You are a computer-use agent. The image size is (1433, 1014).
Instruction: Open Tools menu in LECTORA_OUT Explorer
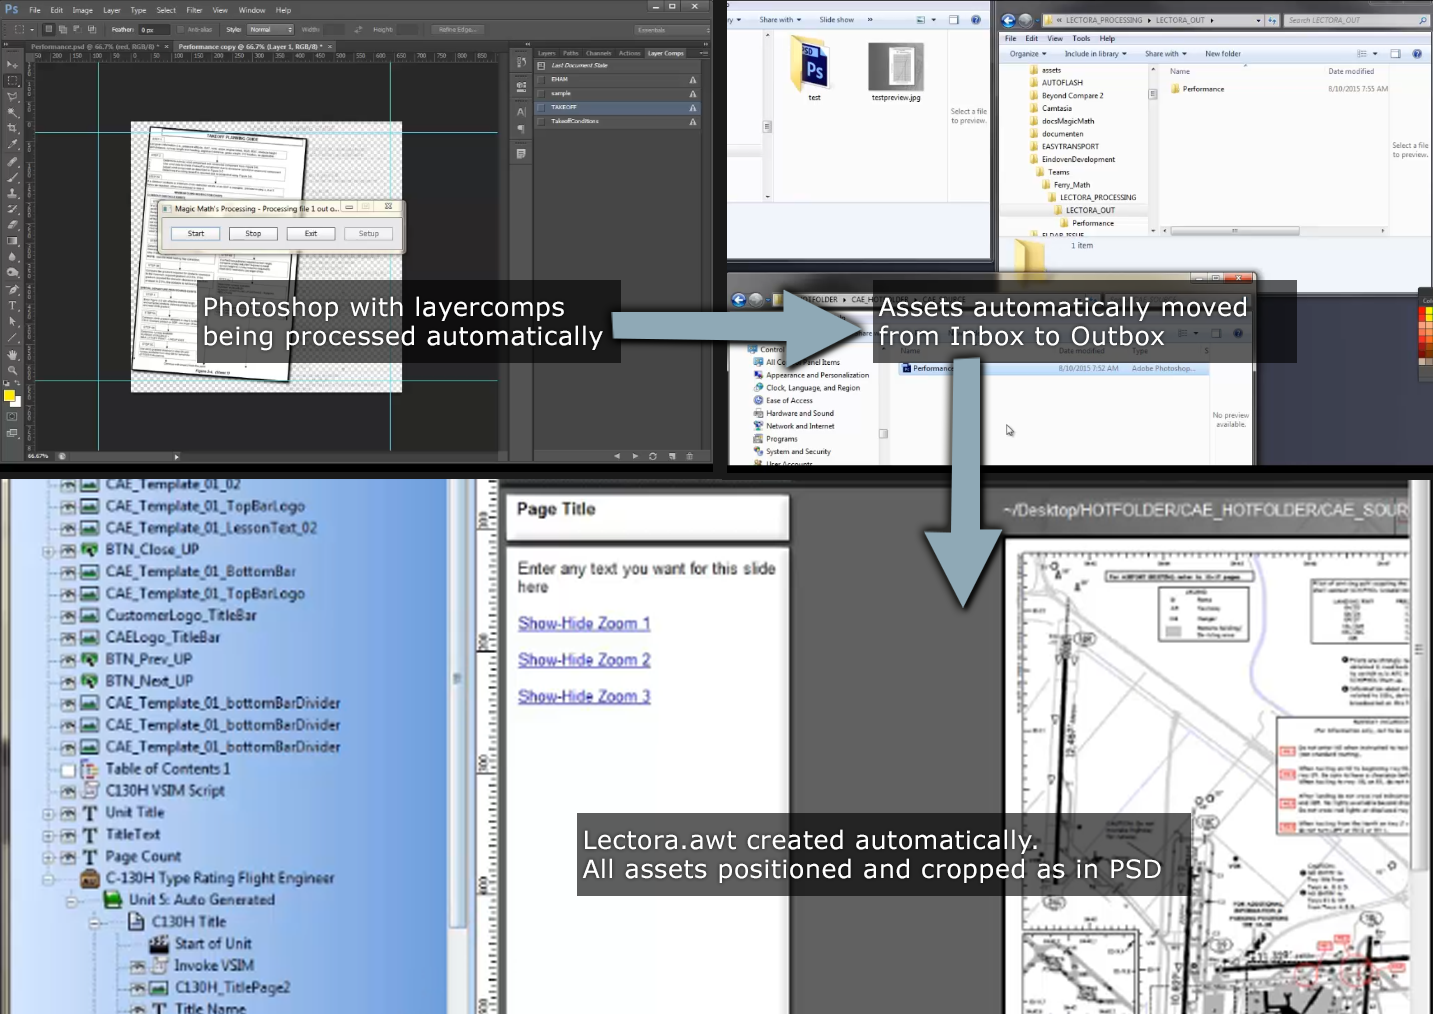point(1081,38)
